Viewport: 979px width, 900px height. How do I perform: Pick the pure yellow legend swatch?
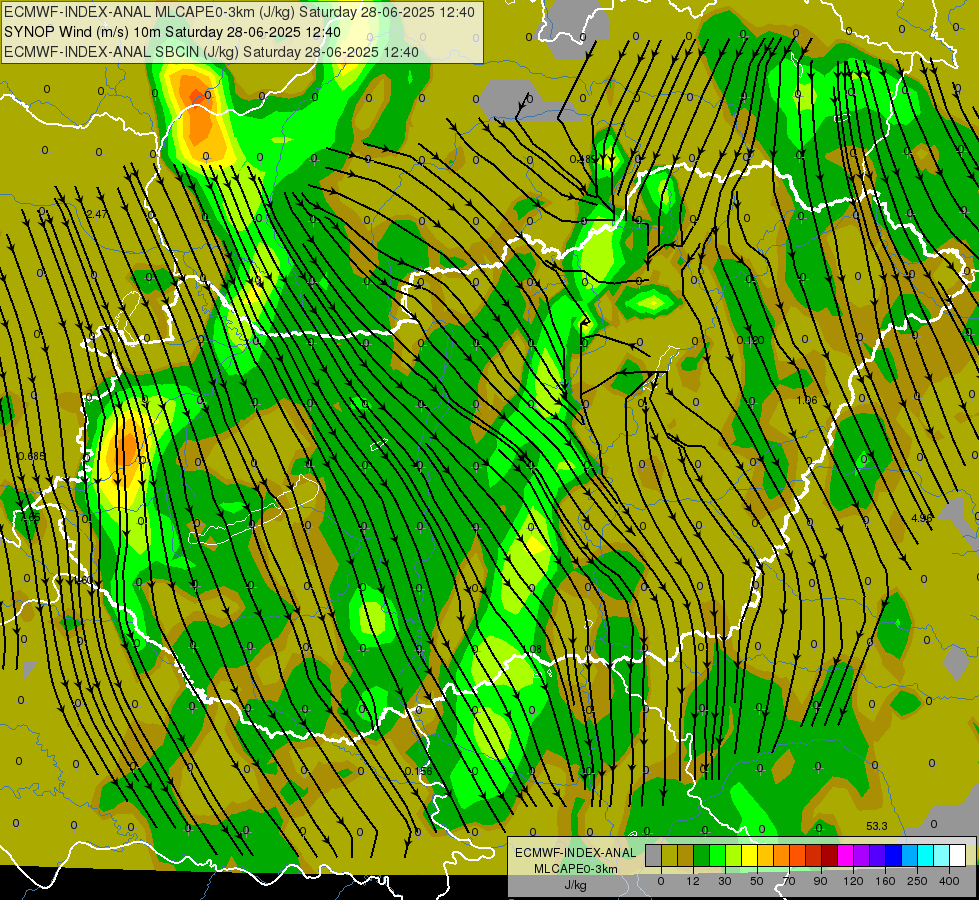point(750,855)
